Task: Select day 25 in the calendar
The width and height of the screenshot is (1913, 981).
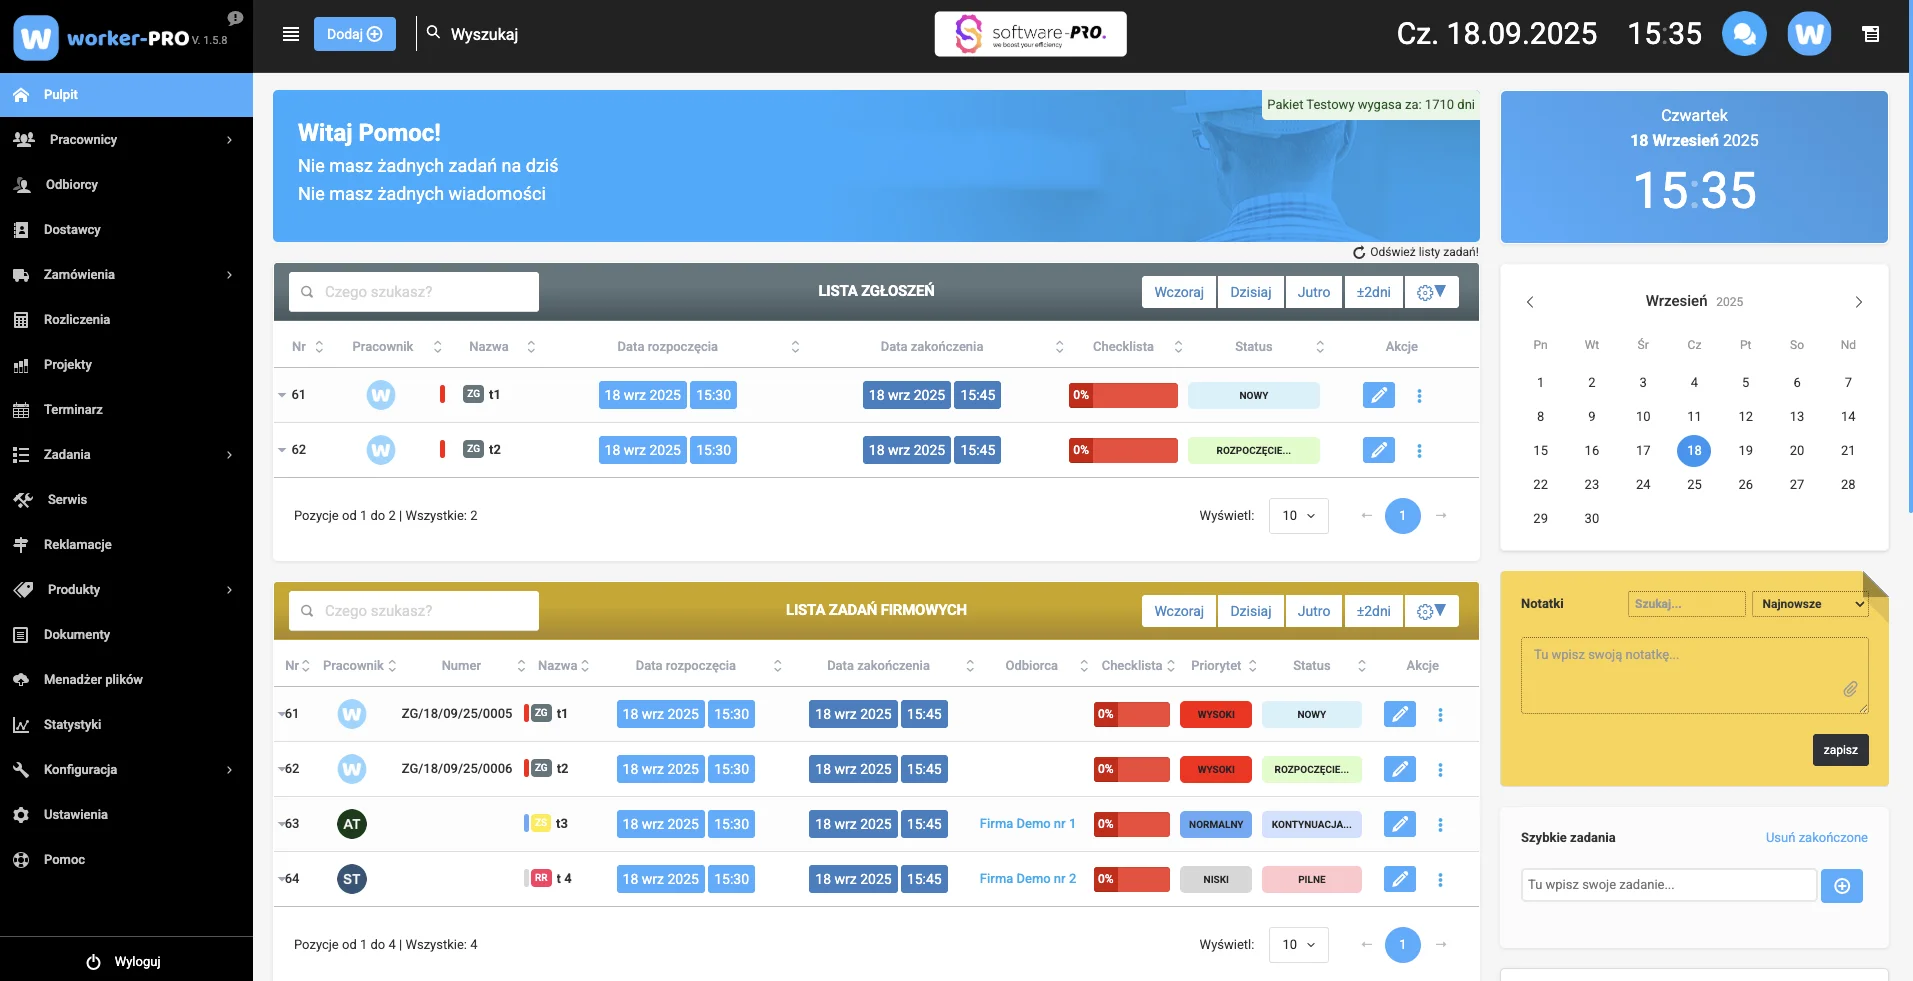Action: click(x=1694, y=485)
